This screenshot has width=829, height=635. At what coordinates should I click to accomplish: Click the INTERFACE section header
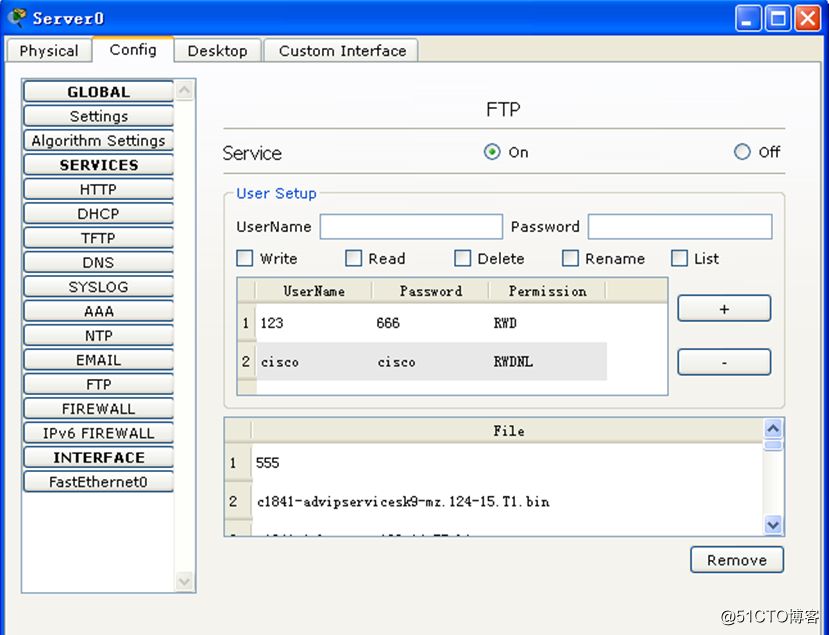[98, 457]
